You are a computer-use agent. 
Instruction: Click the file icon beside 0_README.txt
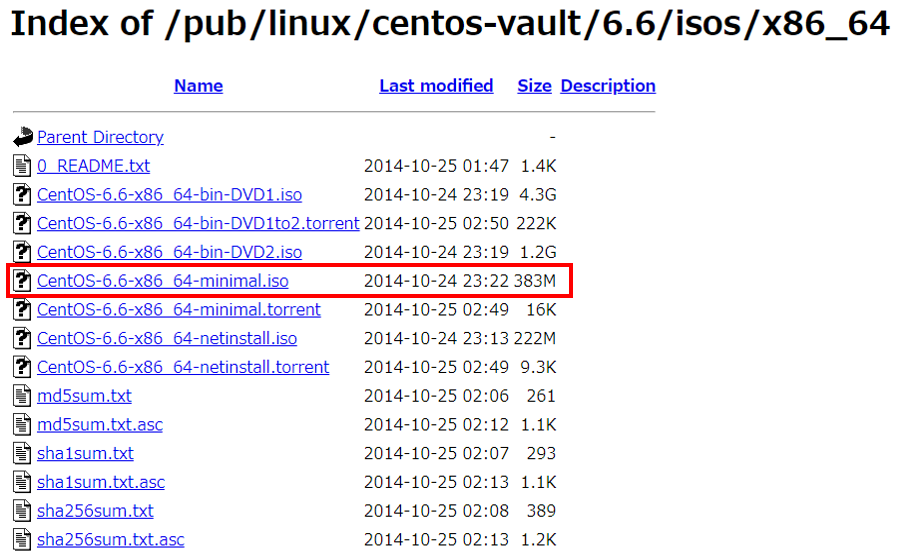[22, 165]
